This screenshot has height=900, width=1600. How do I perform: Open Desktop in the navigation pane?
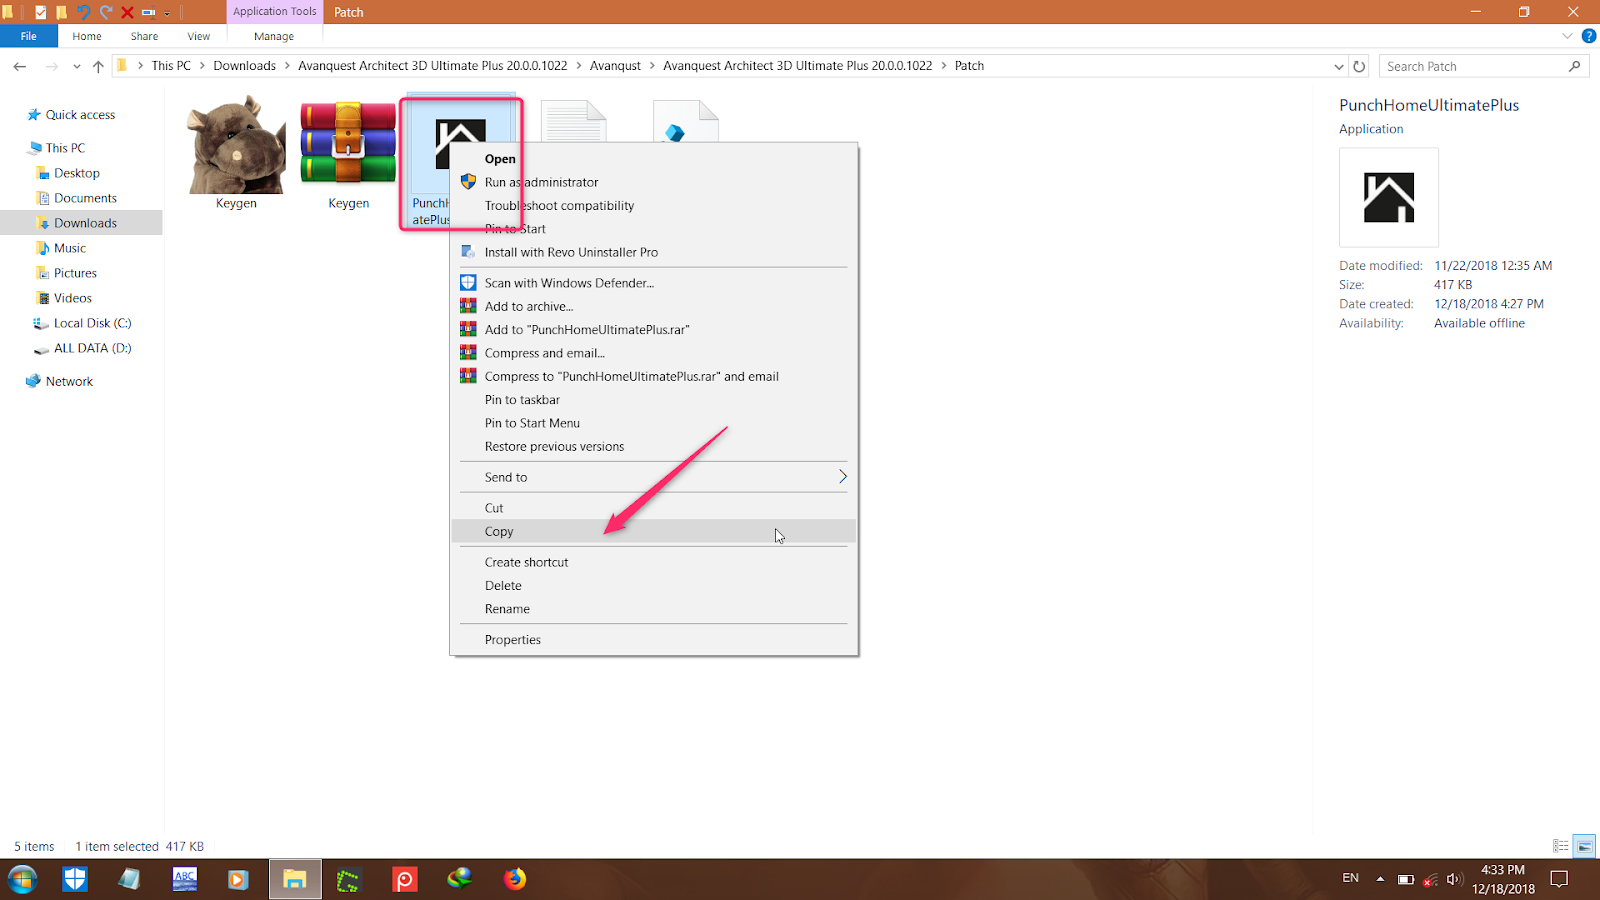point(77,173)
